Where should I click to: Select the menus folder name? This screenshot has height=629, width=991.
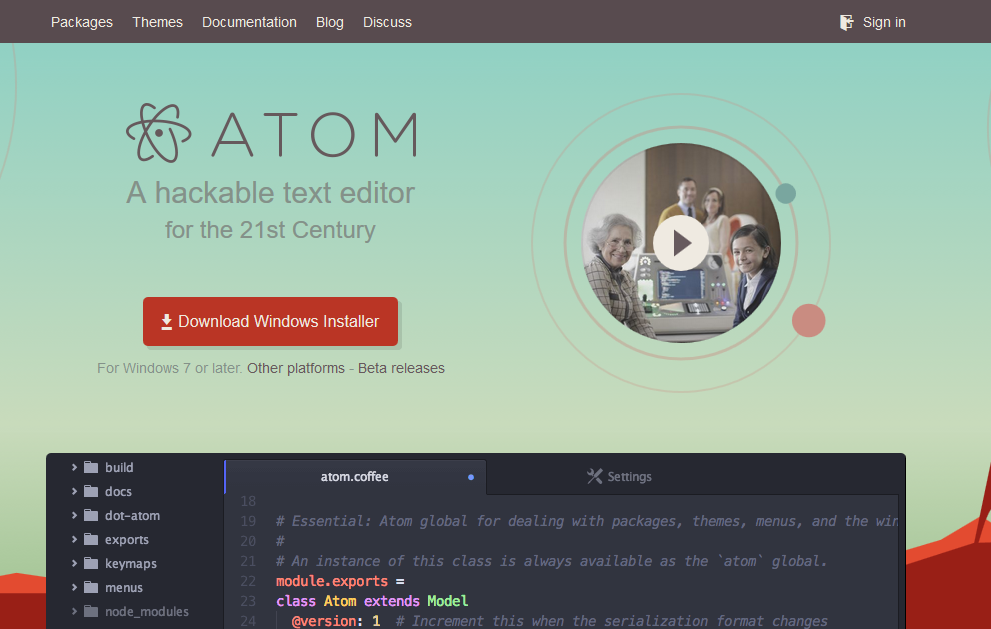pos(124,587)
